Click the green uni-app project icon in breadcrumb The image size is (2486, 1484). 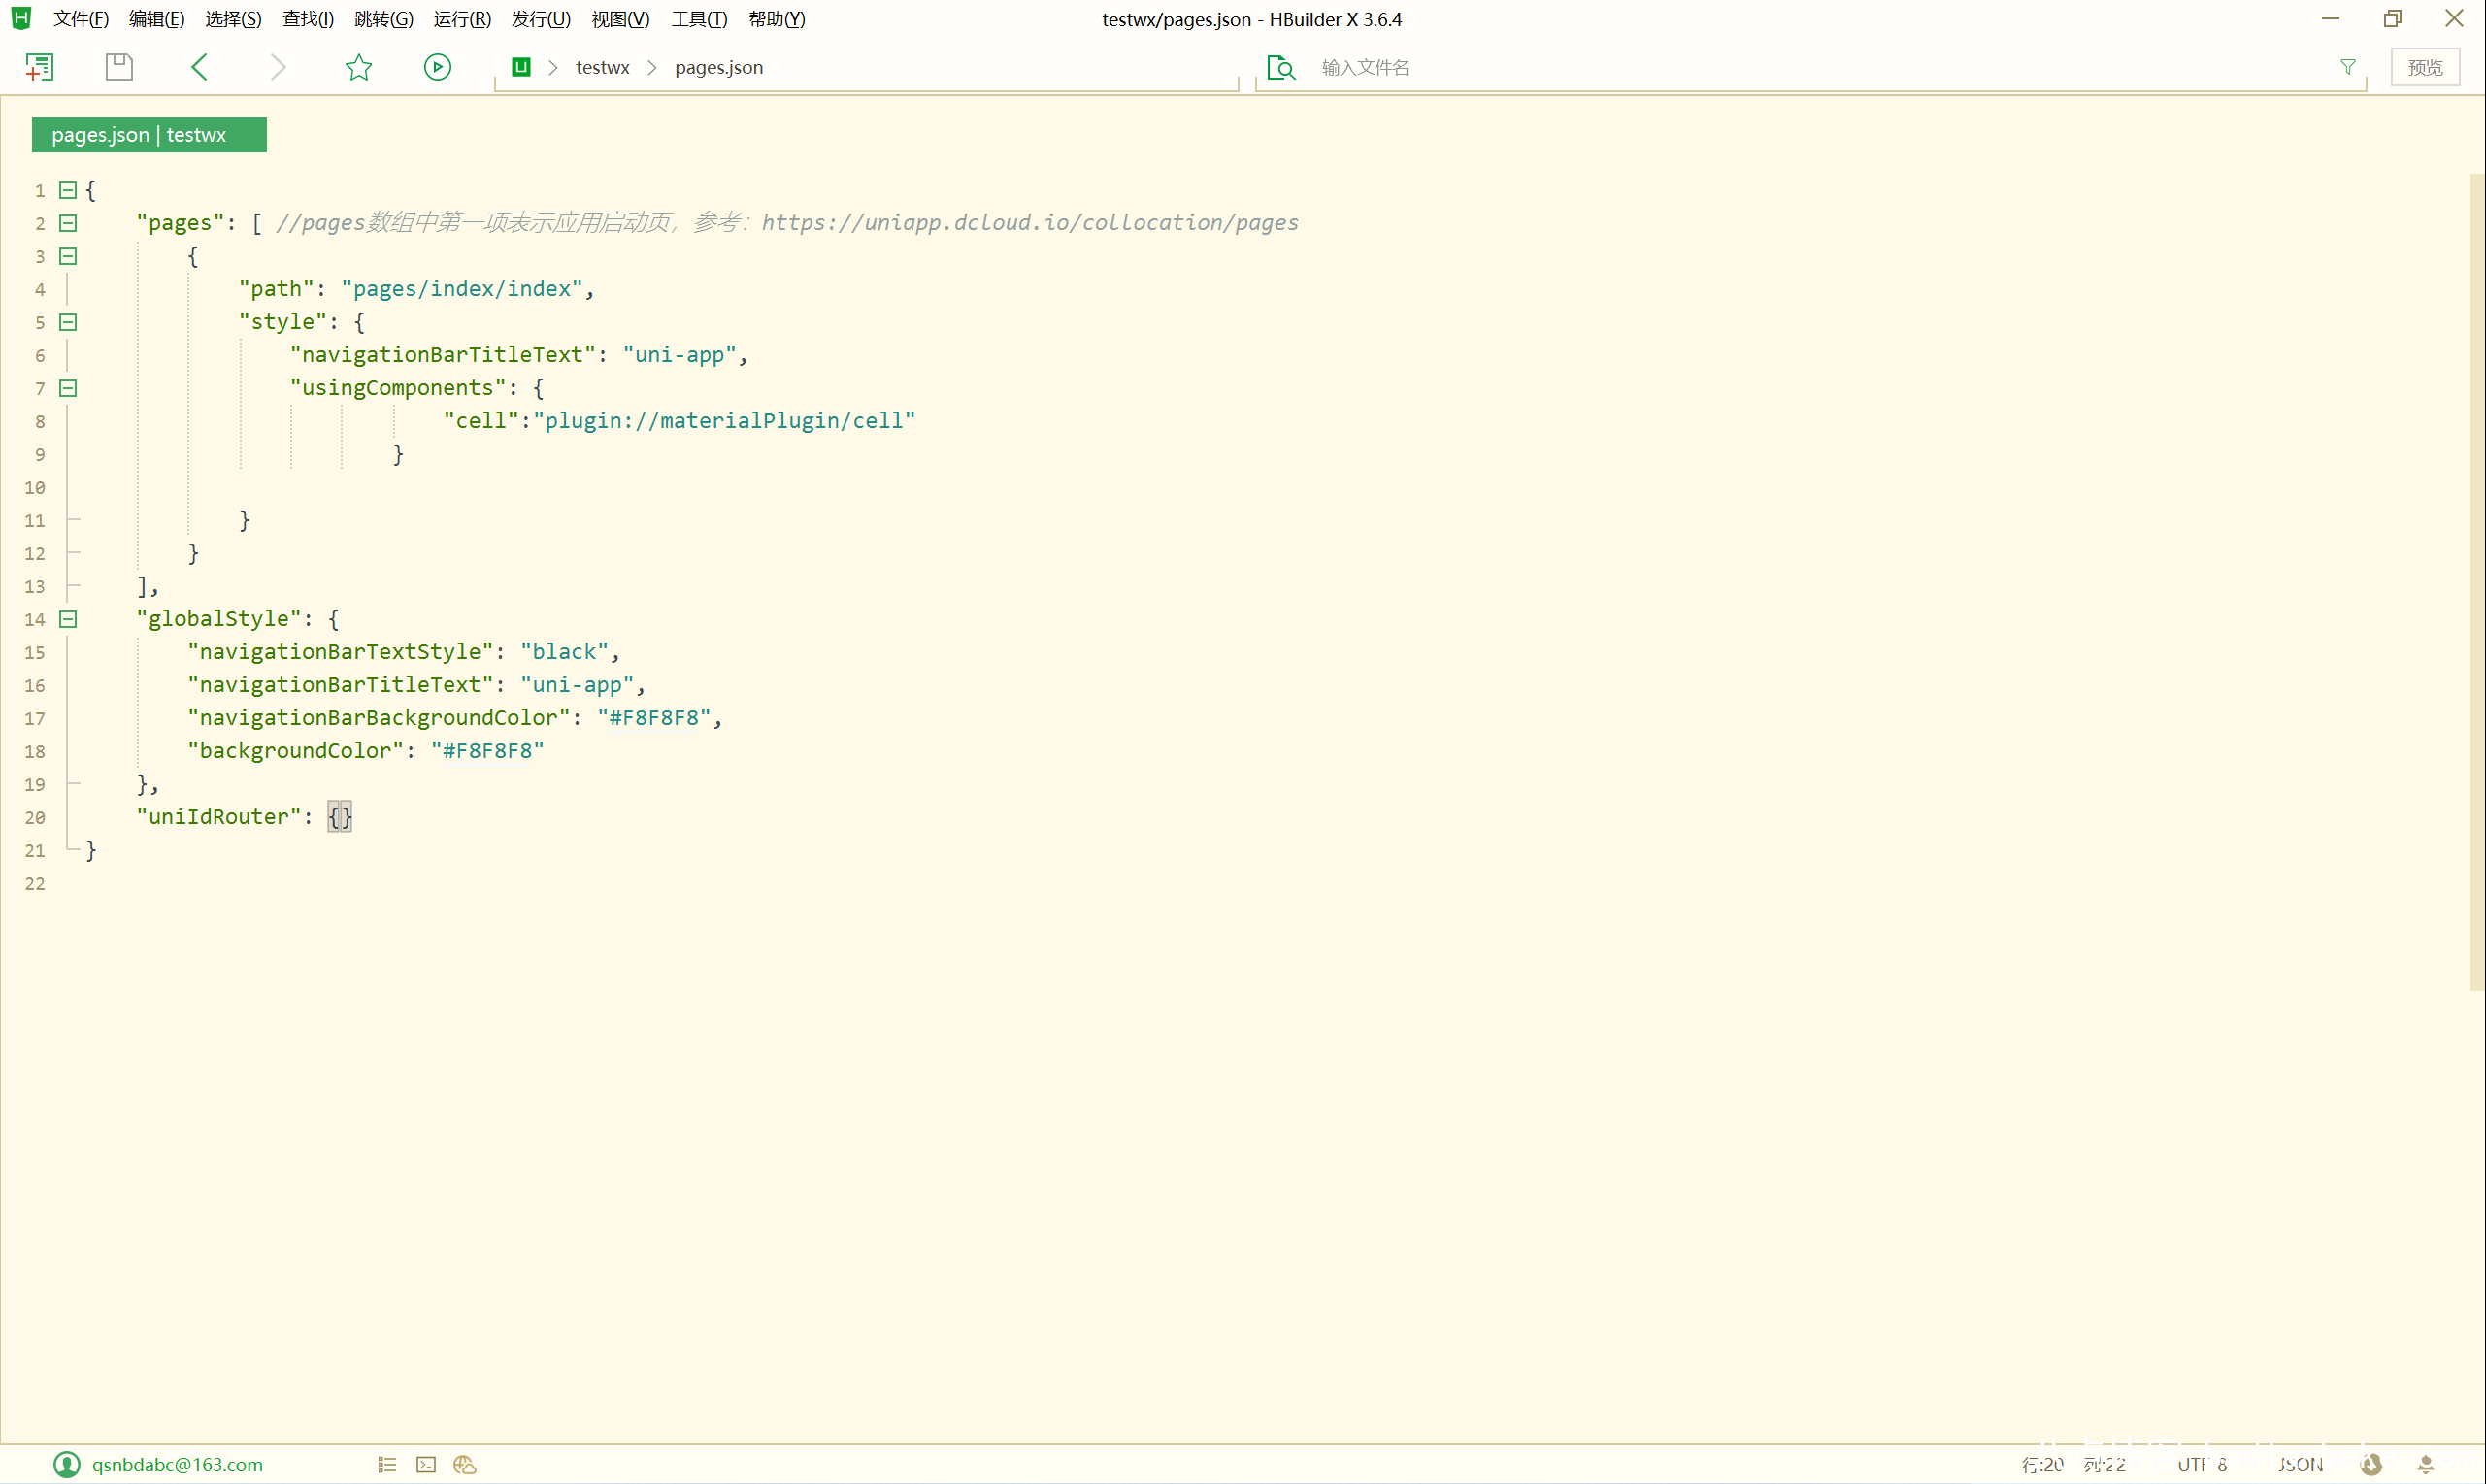[521, 67]
